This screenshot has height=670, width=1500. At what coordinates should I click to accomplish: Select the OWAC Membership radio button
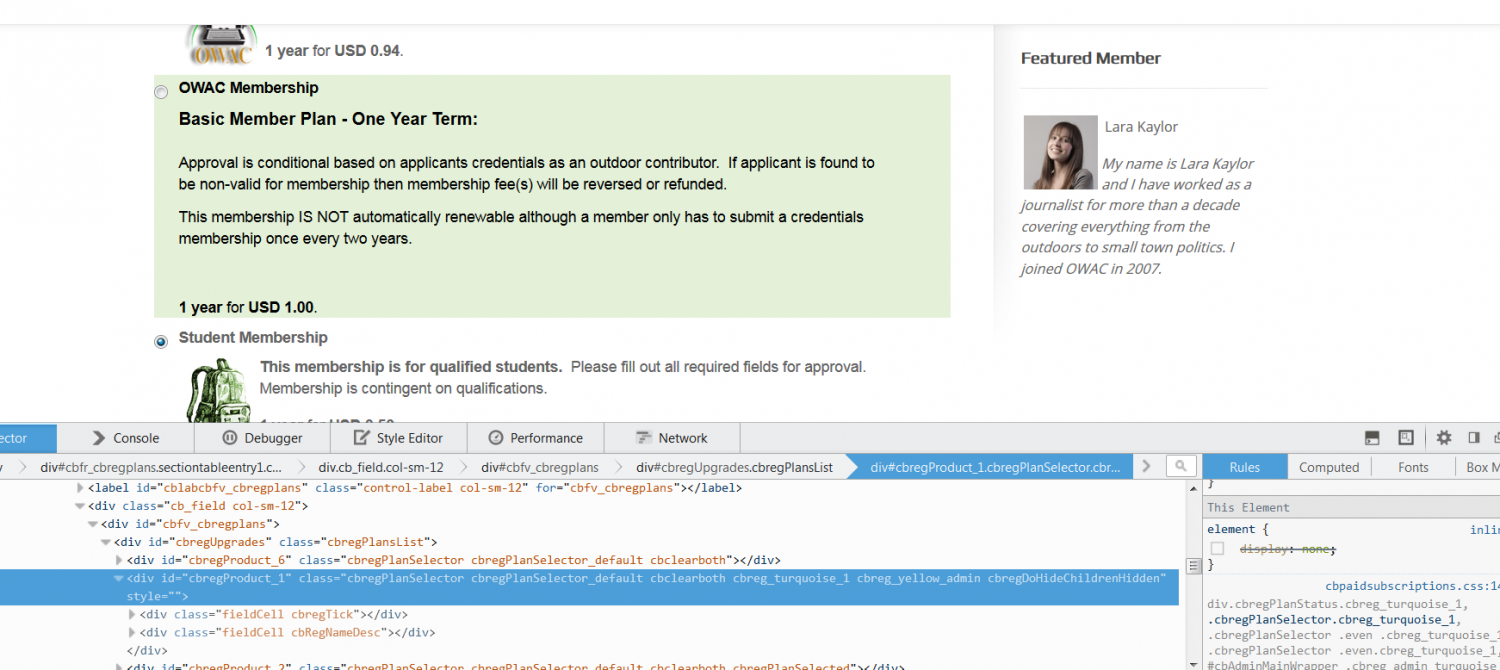pos(161,92)
